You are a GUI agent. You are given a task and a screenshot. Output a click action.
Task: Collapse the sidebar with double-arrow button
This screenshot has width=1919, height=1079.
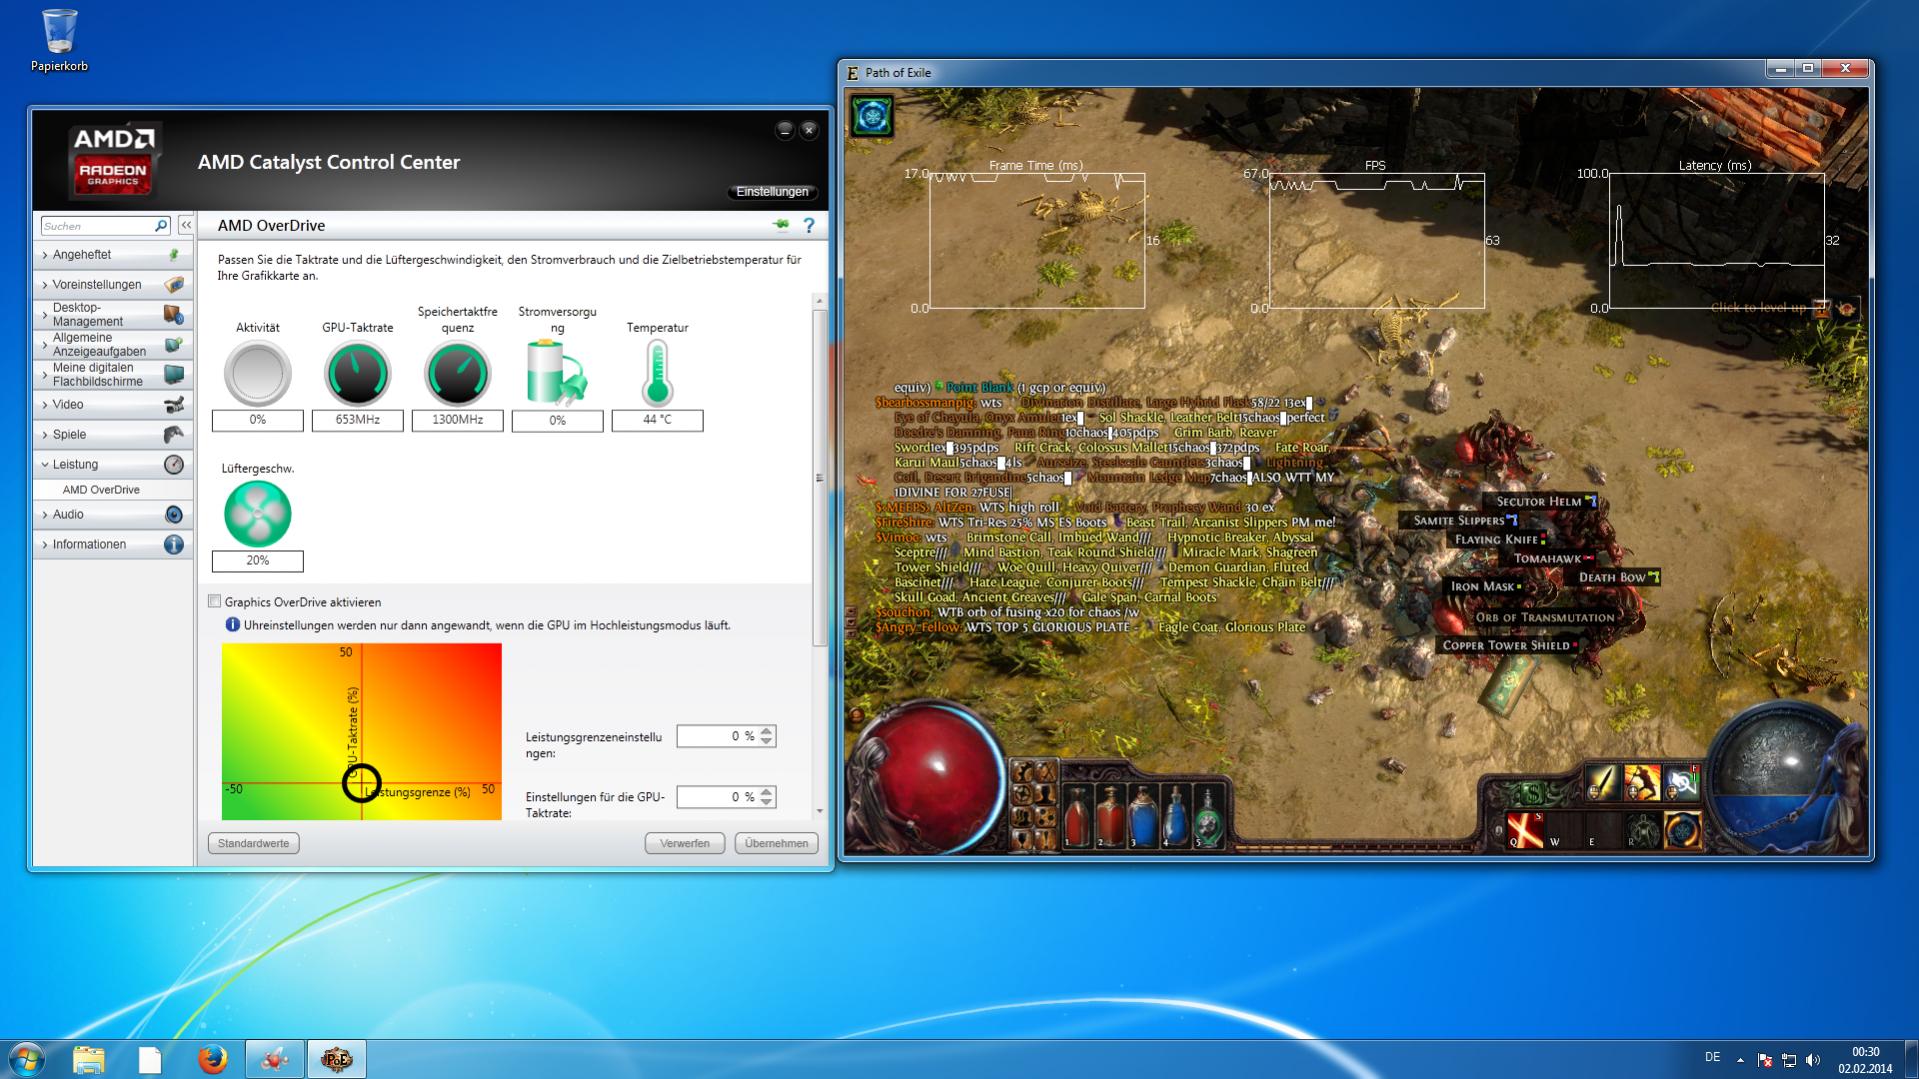pos(186,226)
